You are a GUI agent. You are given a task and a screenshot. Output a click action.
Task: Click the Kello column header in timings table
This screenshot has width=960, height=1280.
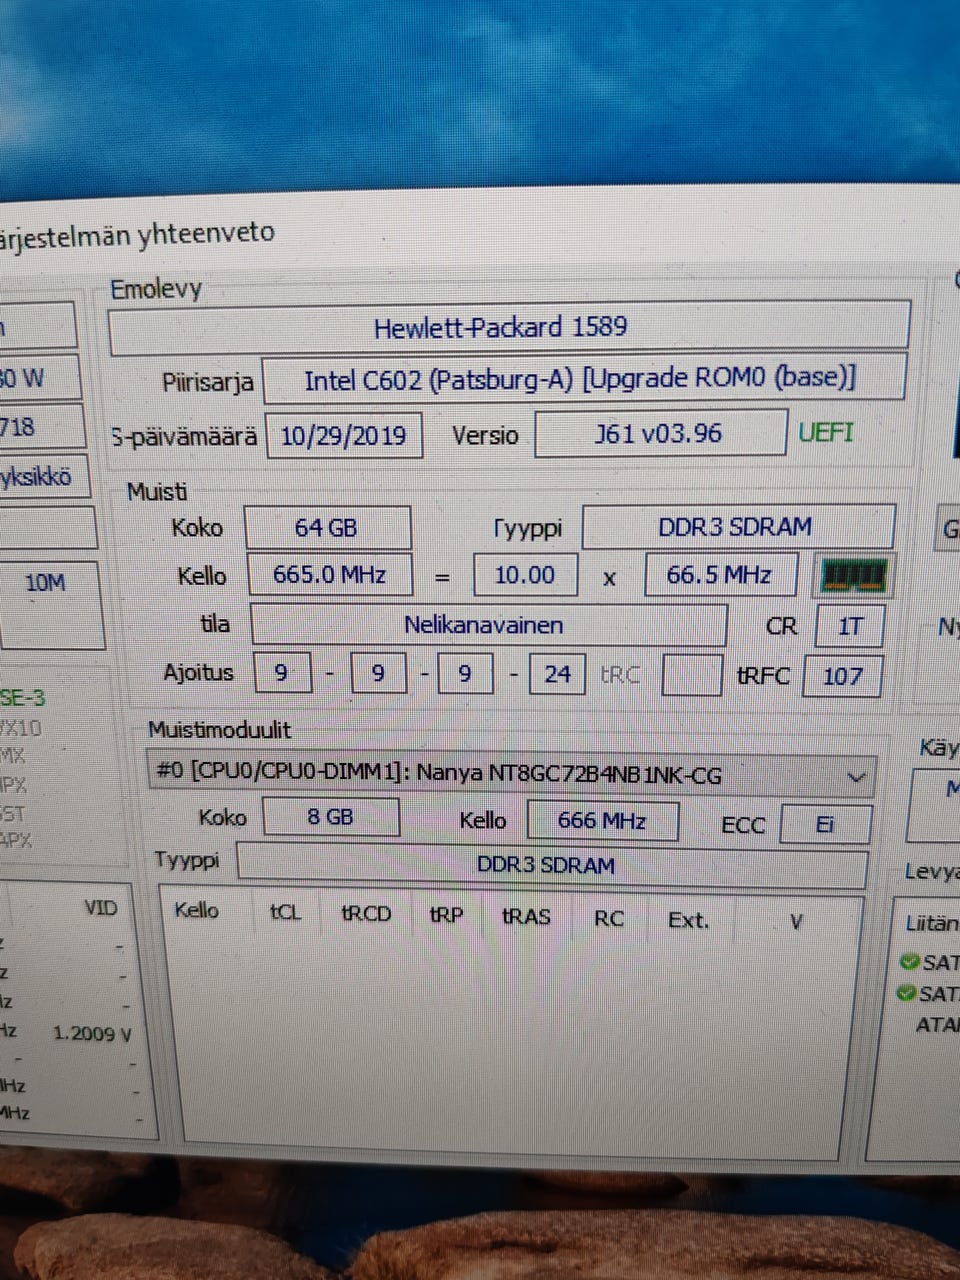pyautogui.click(x=196, y=910)
